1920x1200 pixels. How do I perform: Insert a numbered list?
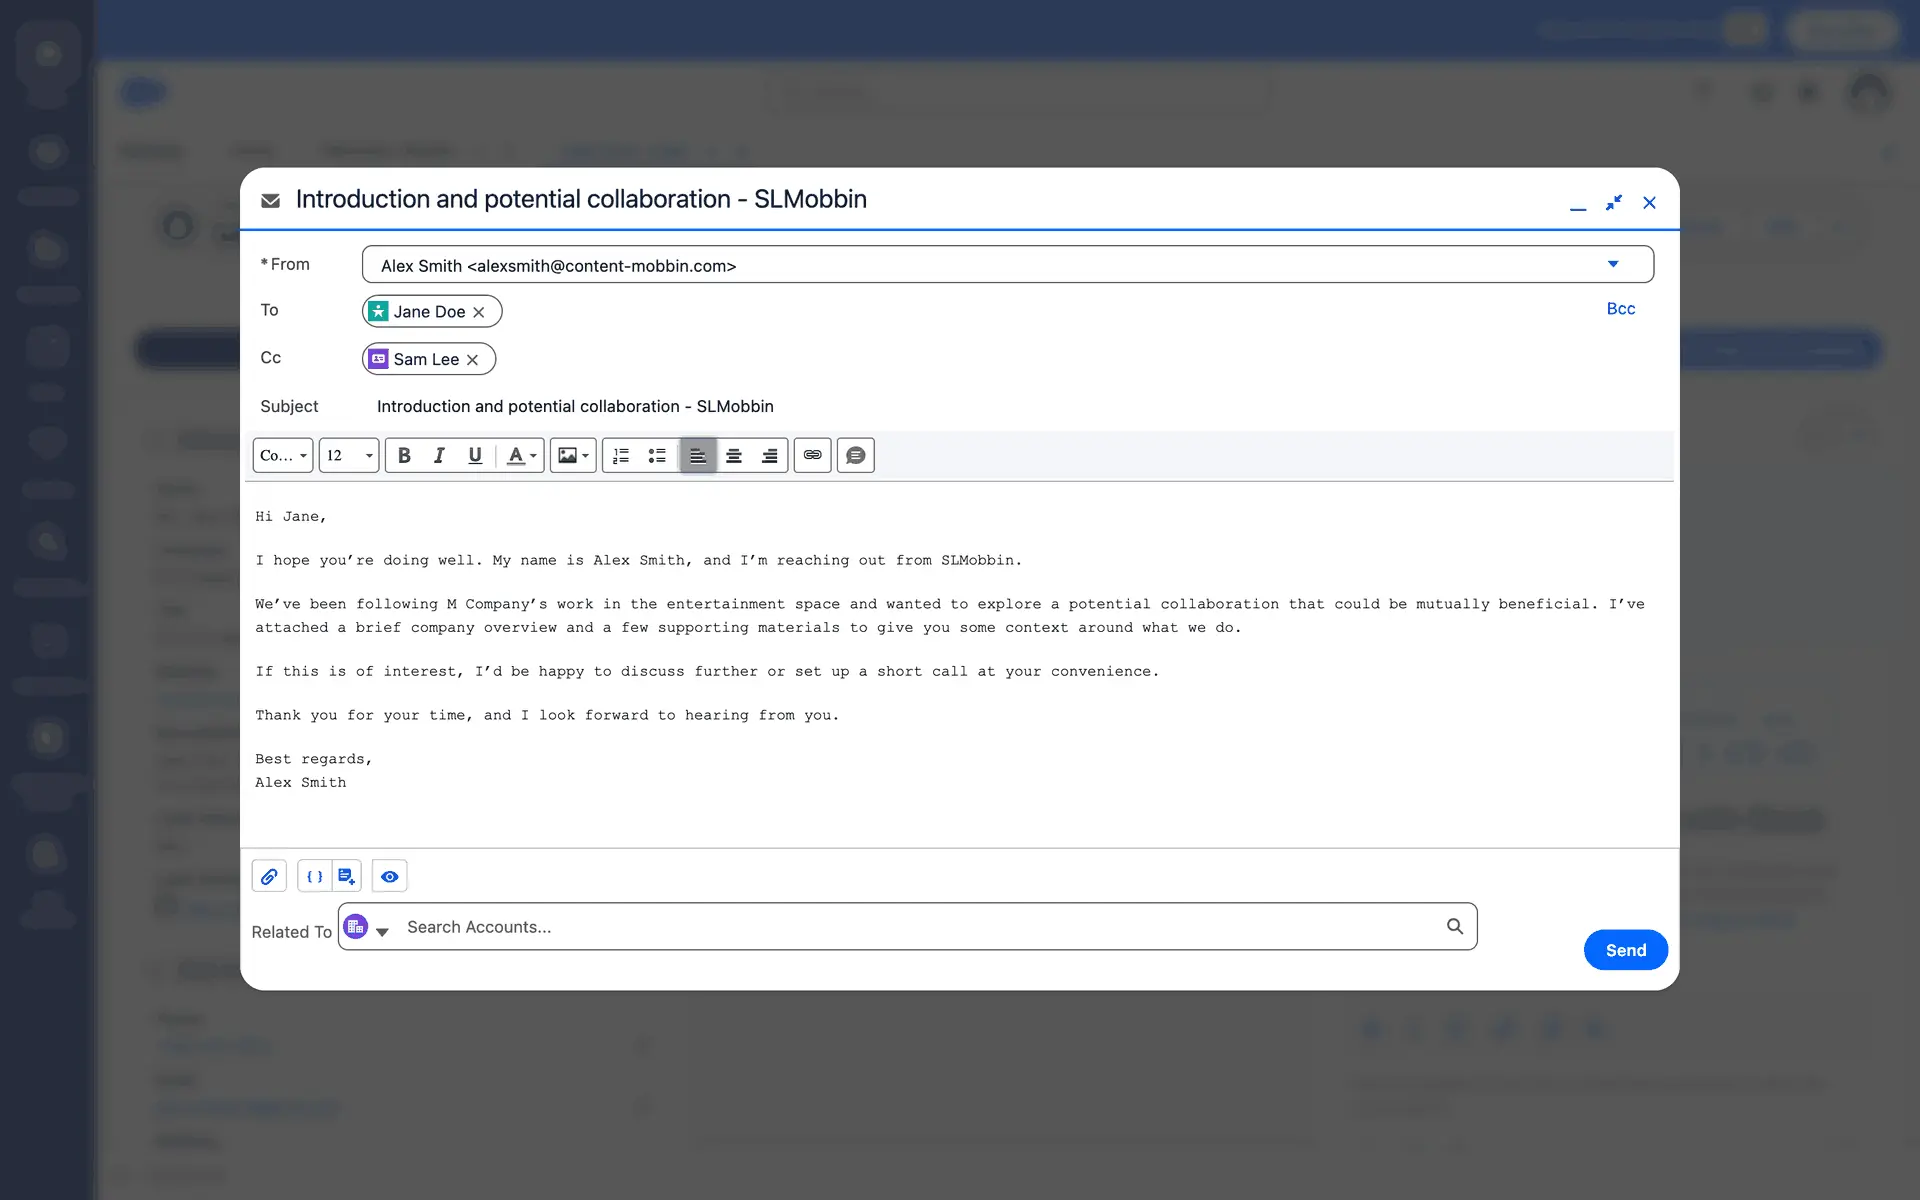pyautogui.click(x=621, y=456)
